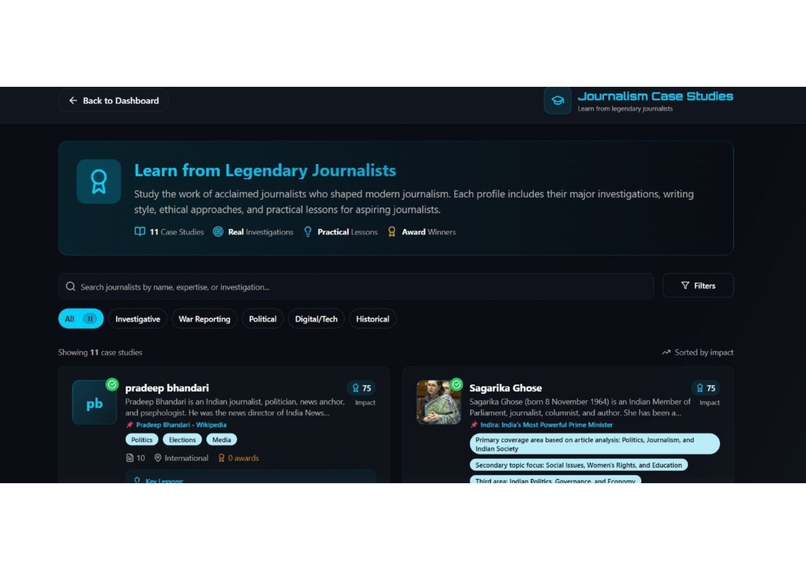Select the Political category tab
The image size is (806, 570).
click(262, 319)
